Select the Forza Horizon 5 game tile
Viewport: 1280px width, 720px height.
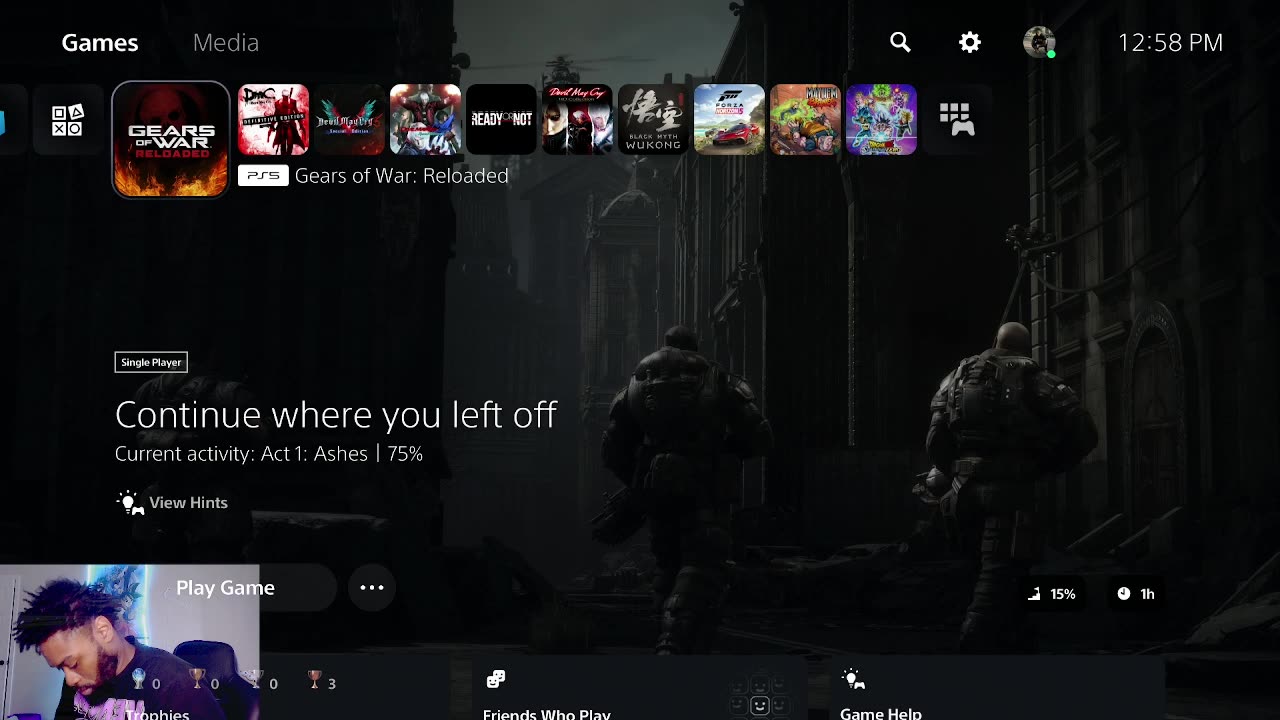730,120
